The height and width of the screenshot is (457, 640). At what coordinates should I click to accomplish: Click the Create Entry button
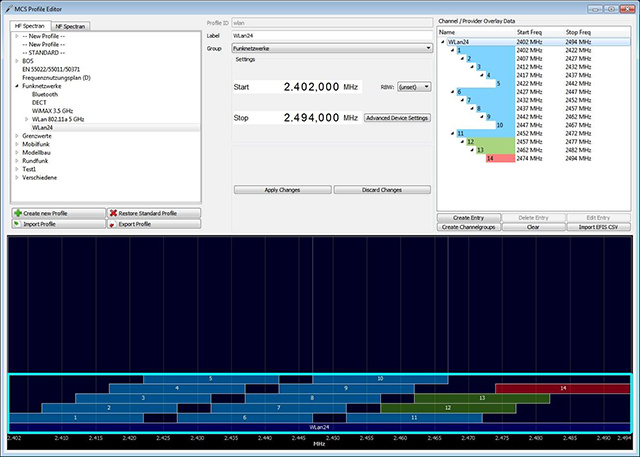(469, 218)
